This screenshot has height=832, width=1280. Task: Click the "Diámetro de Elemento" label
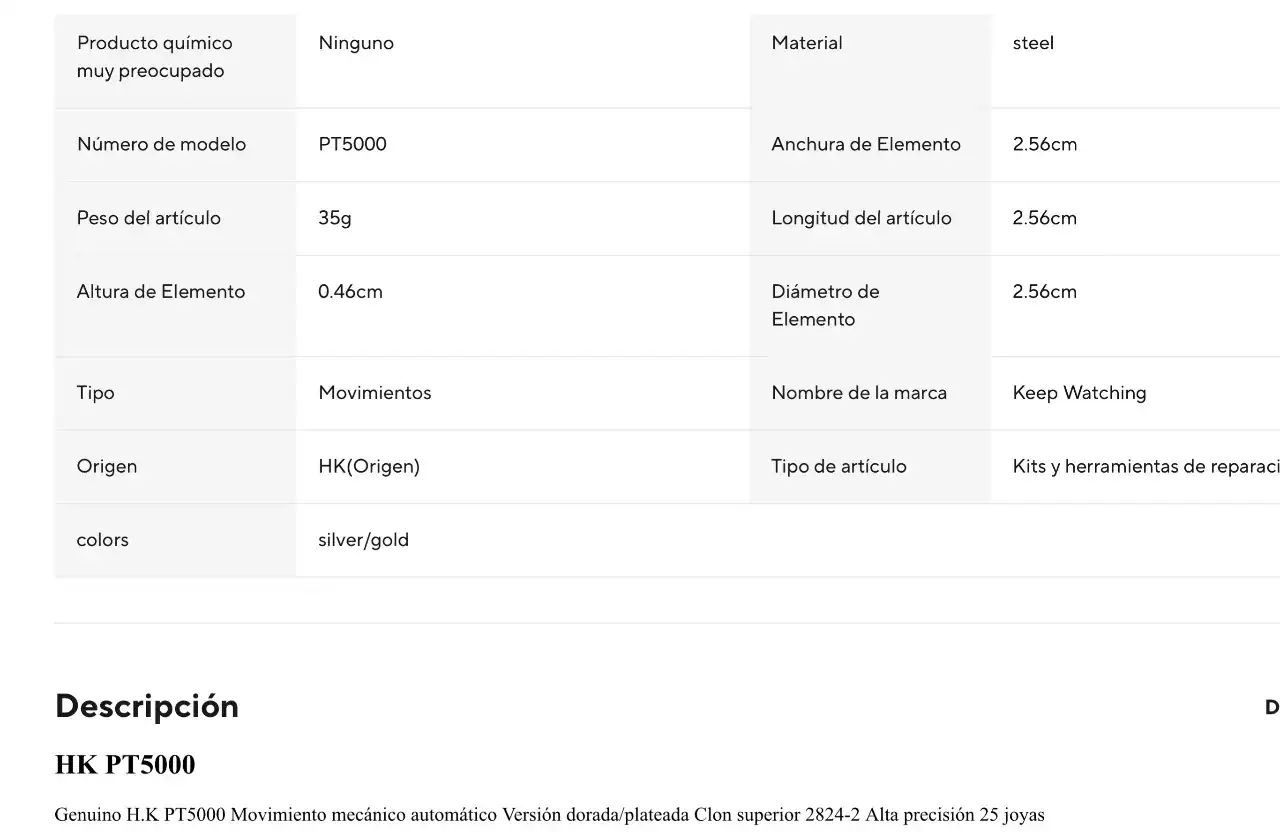pyautogui.click(x=825, y=305)
